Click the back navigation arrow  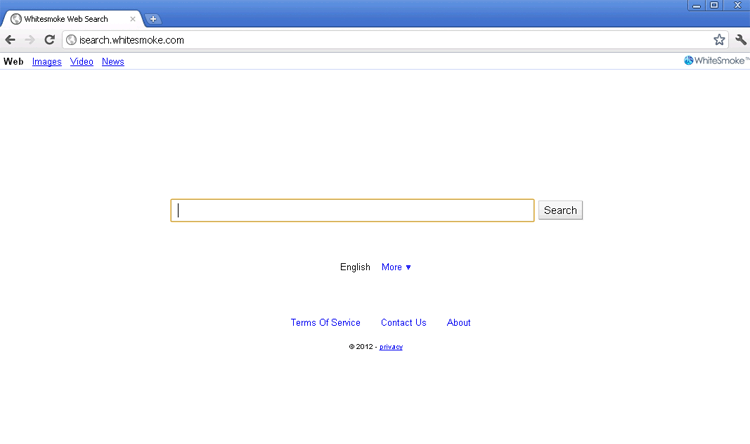(11, 40)
